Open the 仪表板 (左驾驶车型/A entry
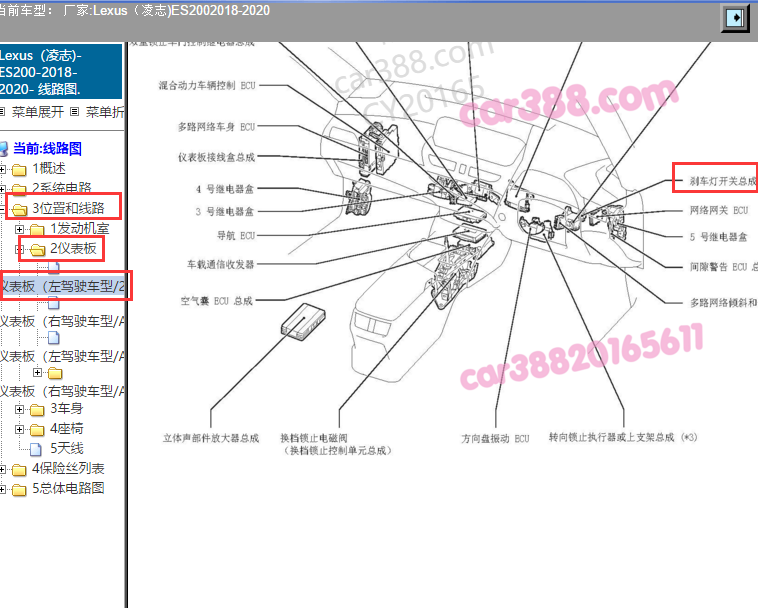758x608 pixels. [x=62, y=356]
